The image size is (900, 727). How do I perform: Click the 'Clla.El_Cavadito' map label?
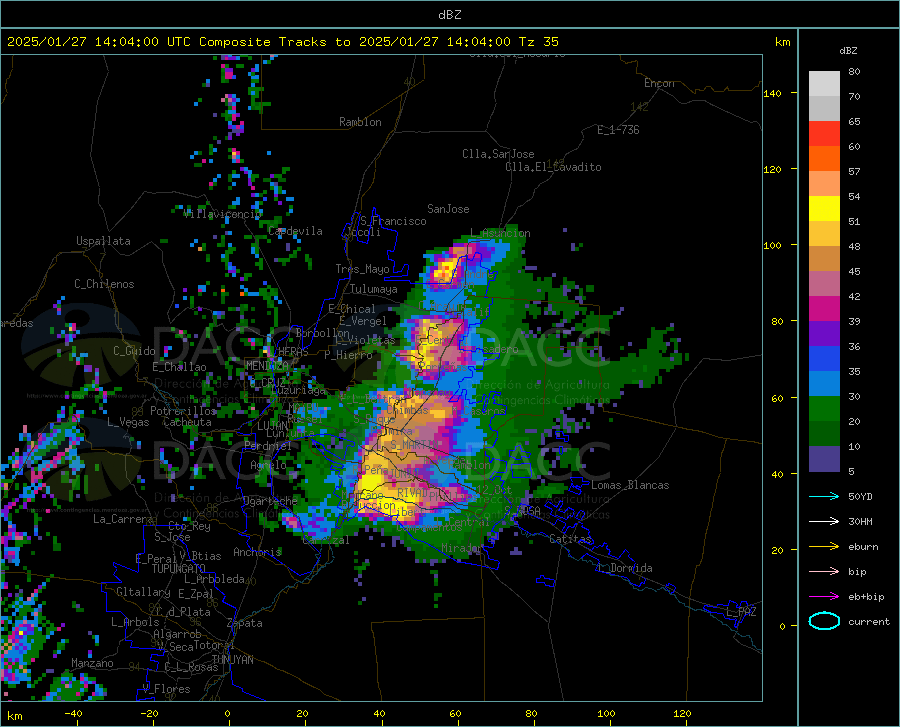tap(553, 167)
